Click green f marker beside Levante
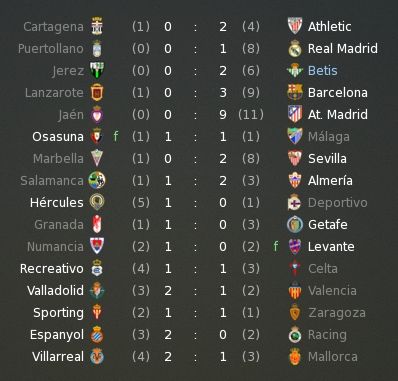This screenshot has width=398, height=381. (275, 246)
